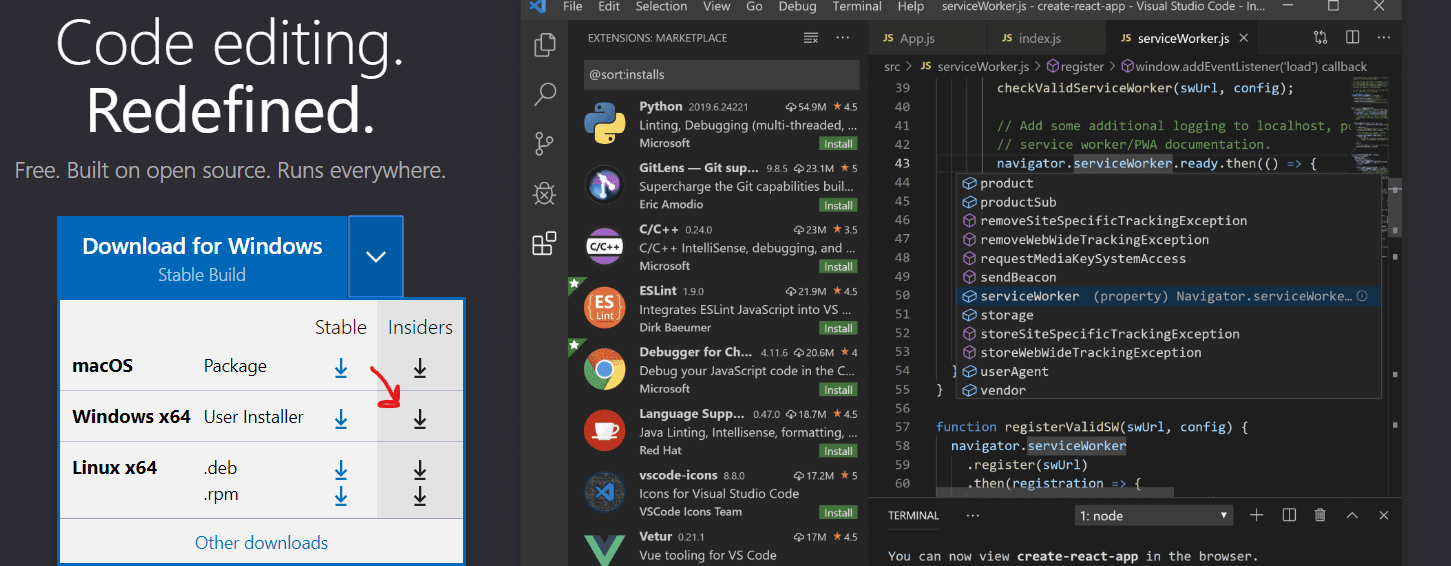1451x566 pixels.
Task: Click the new terminal plus icon
Action: tap(1257, 515)
